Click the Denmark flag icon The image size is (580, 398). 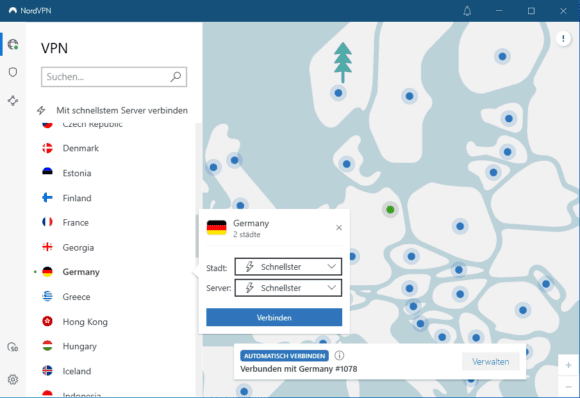pyautogui.click(x=47, y=148)
